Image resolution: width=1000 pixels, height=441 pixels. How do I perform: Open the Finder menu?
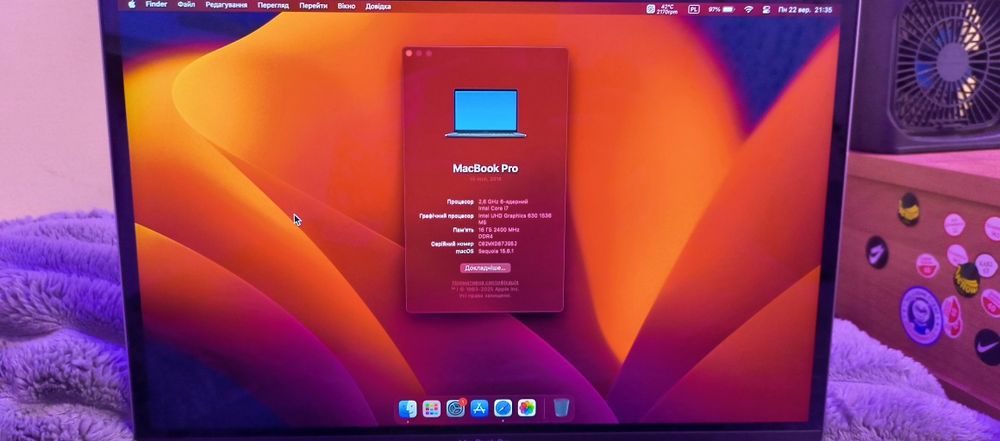click(x=156, y=4)
